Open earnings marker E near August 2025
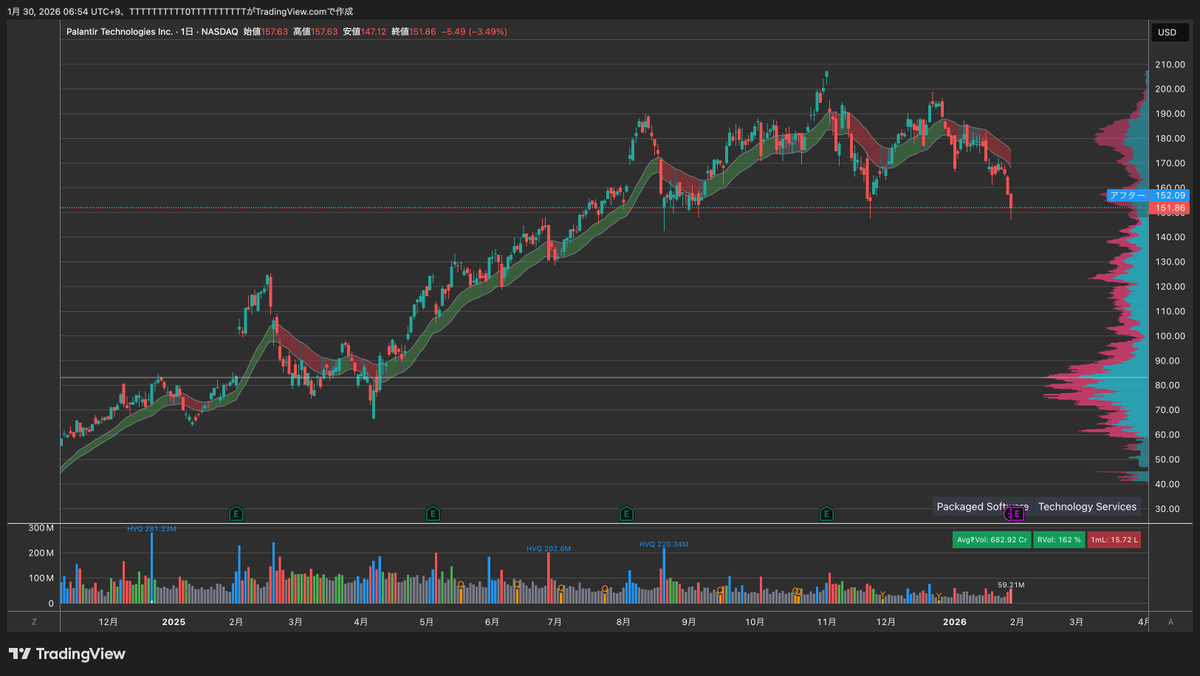 click(x=625, y=514)
